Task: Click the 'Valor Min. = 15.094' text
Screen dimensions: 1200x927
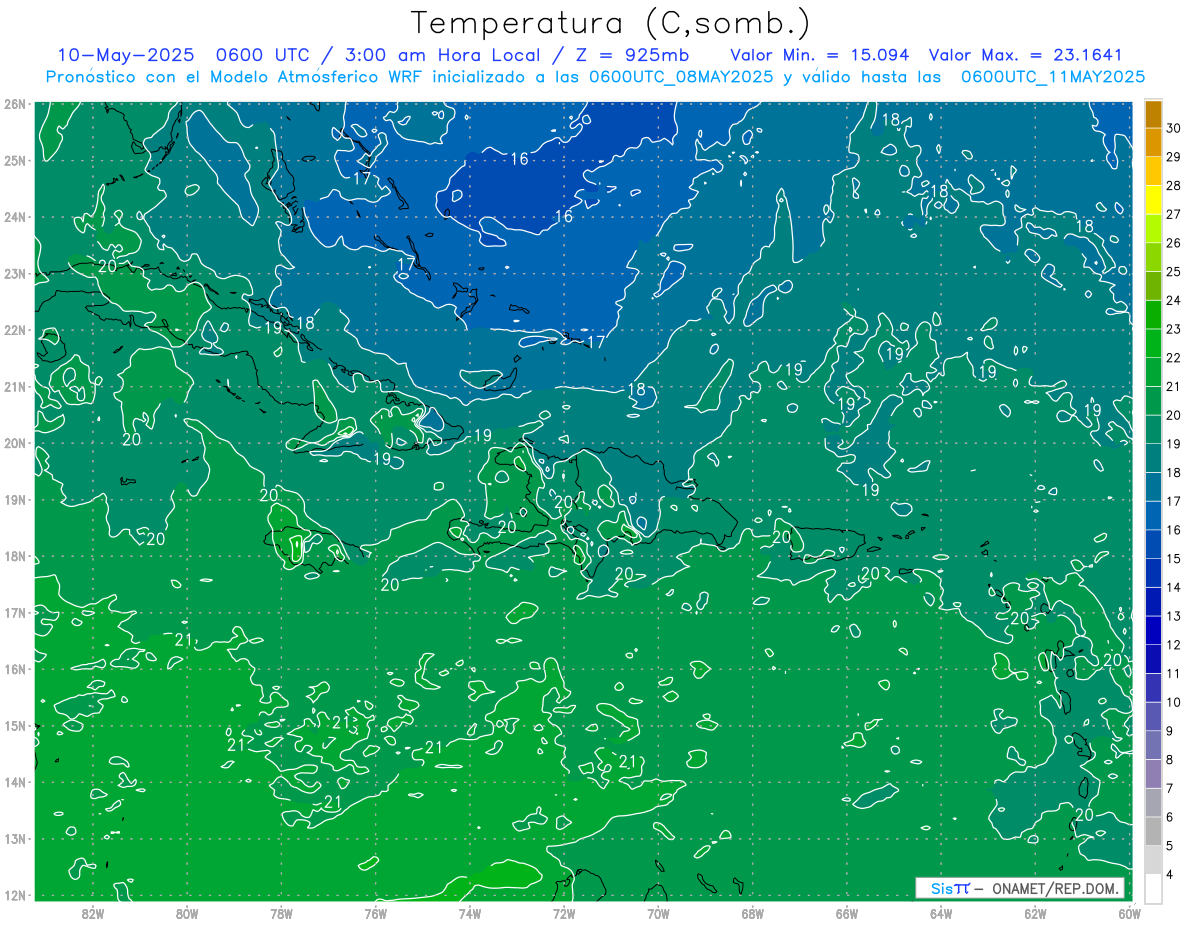Action: (820, 55)
